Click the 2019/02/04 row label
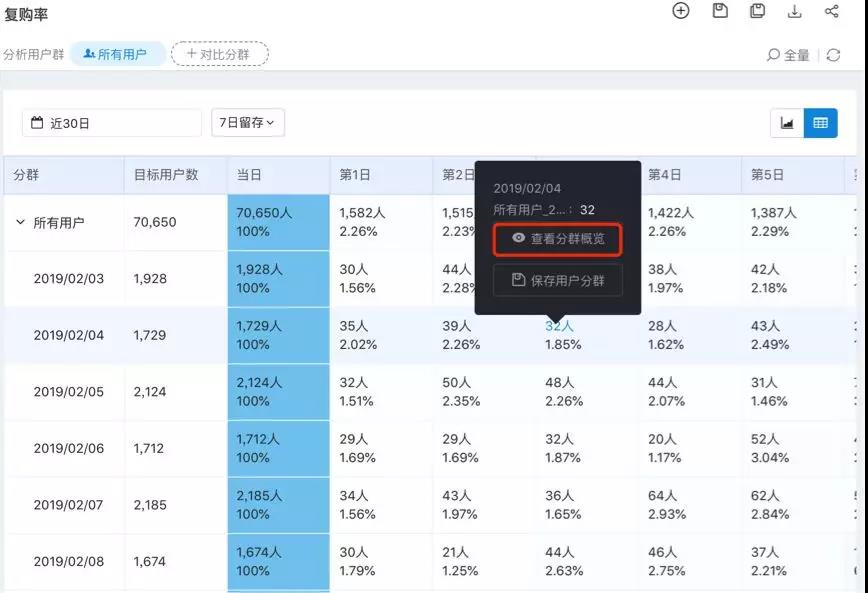The width and height of the screenshot is (868, 593). point(69,335)
